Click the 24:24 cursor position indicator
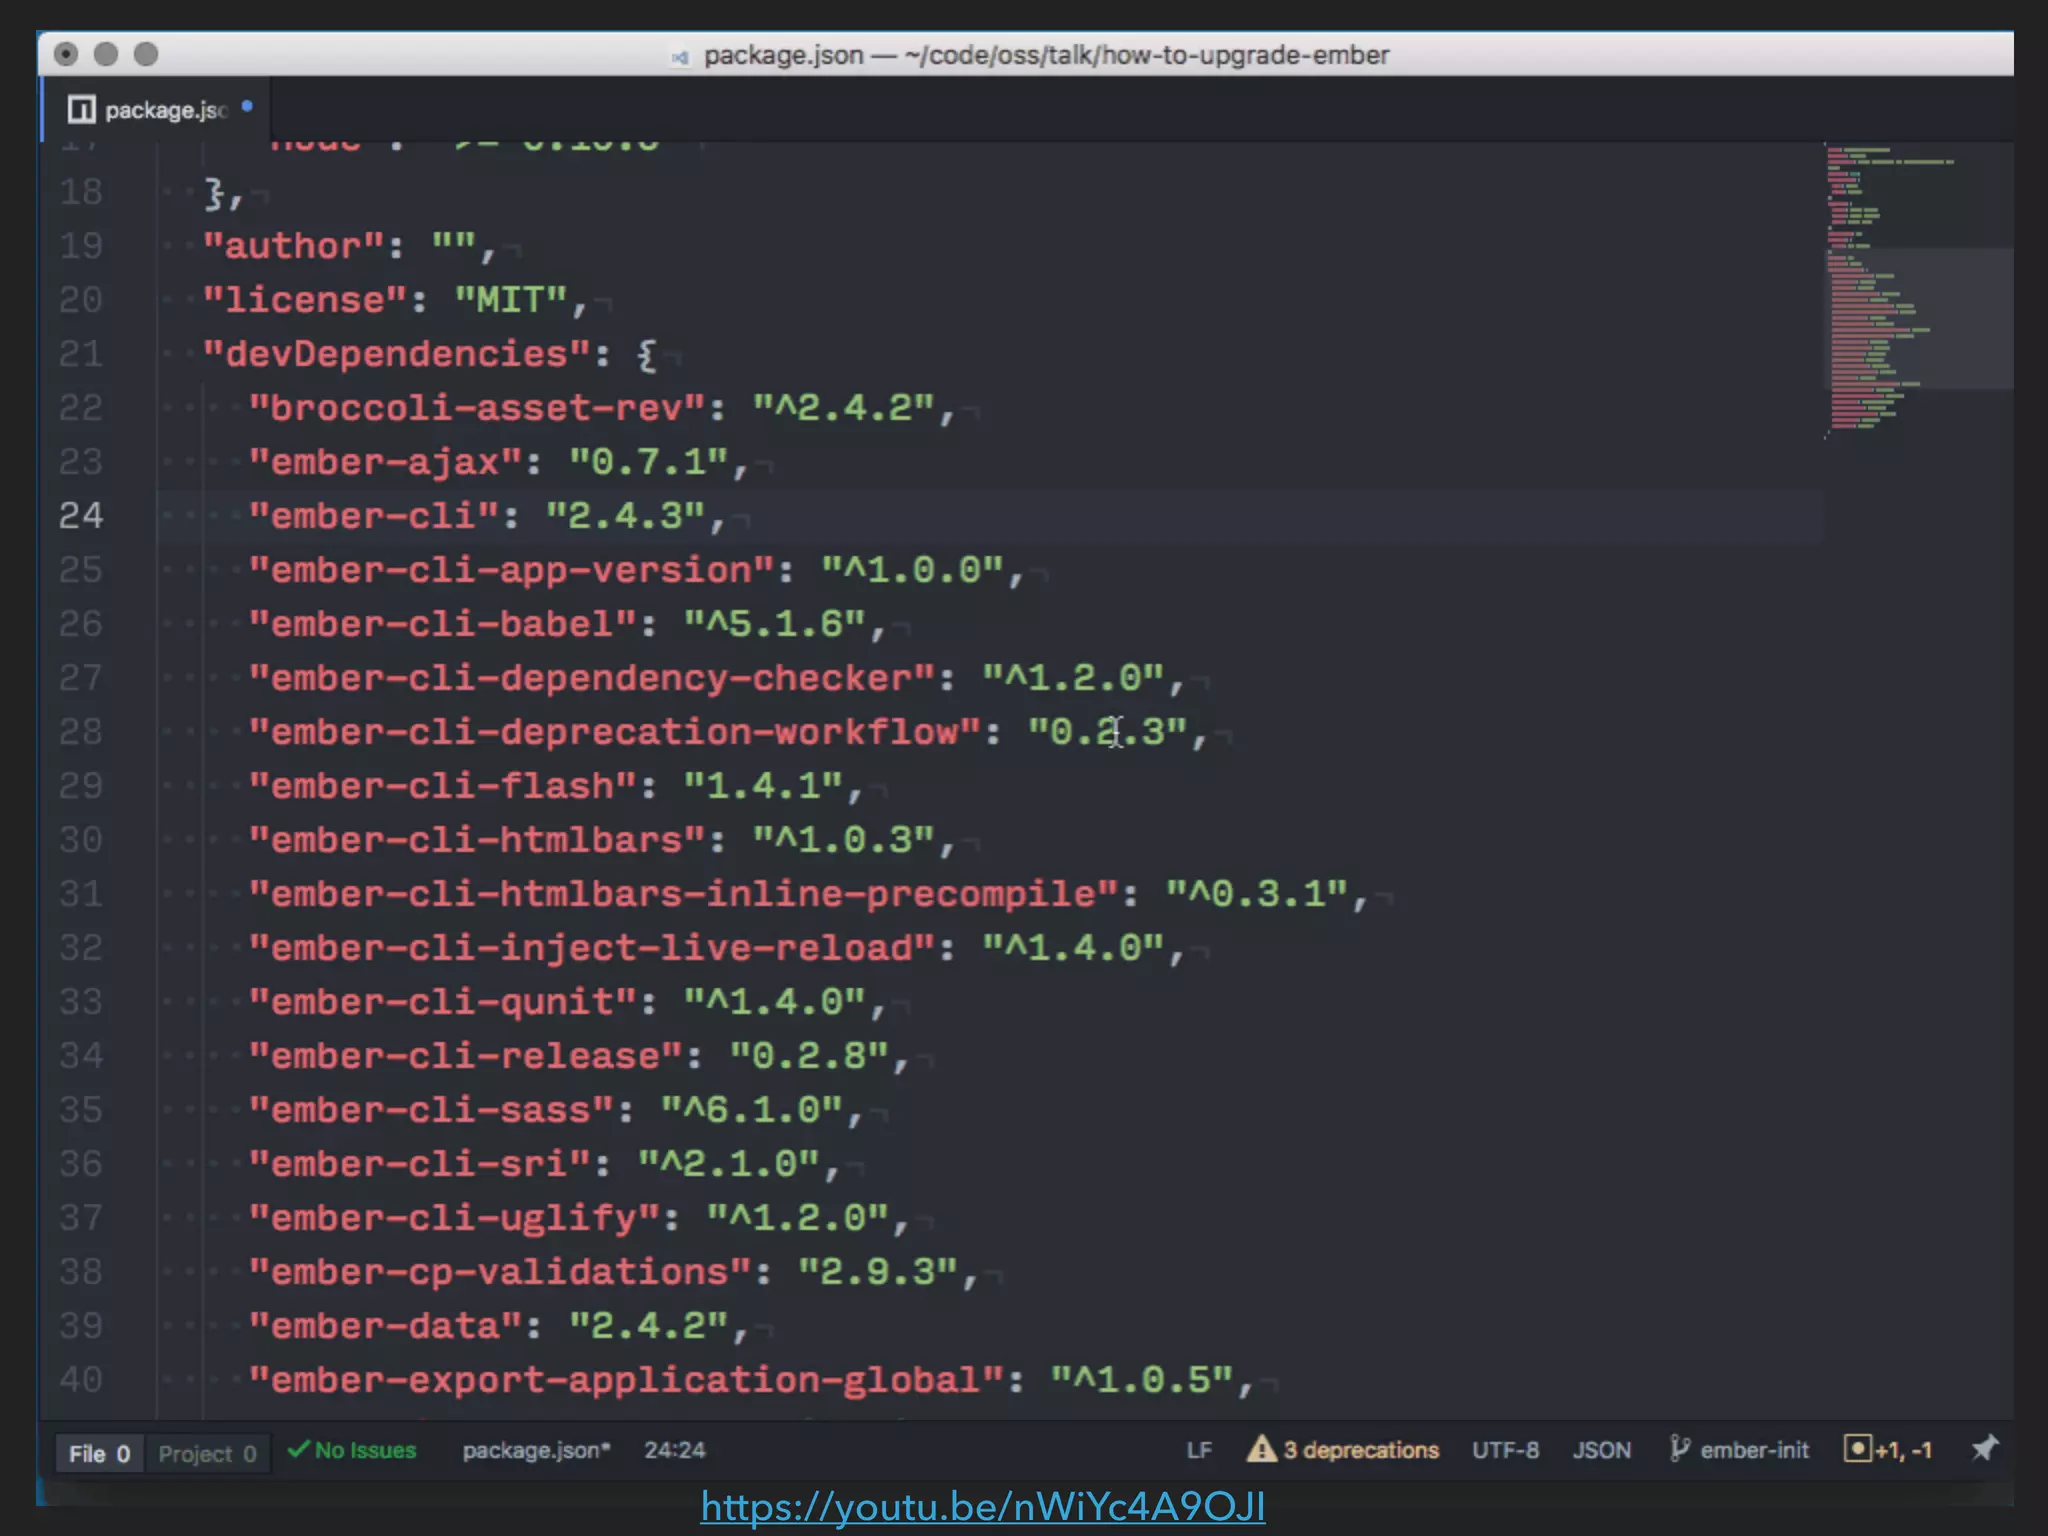Screen dimensions: 2048x1536 [675, 1450]
